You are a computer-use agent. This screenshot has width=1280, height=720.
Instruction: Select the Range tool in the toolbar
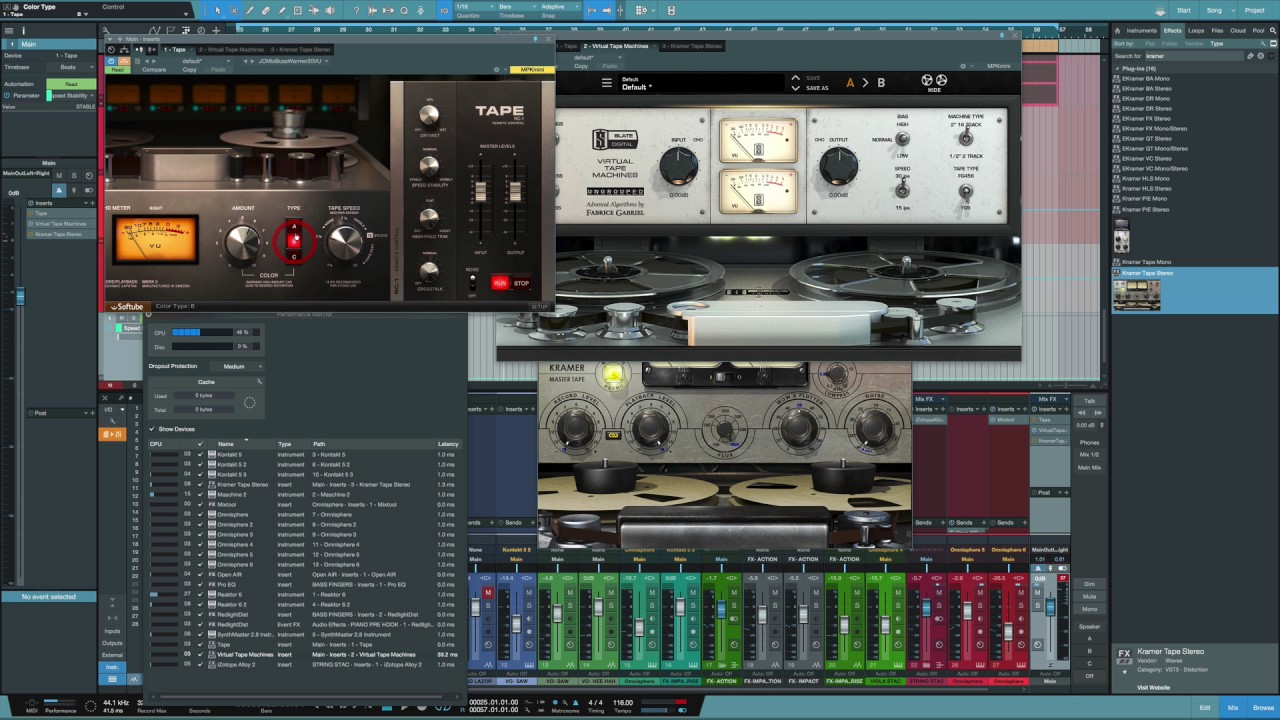pyautogui.click(x=234, y=10)
